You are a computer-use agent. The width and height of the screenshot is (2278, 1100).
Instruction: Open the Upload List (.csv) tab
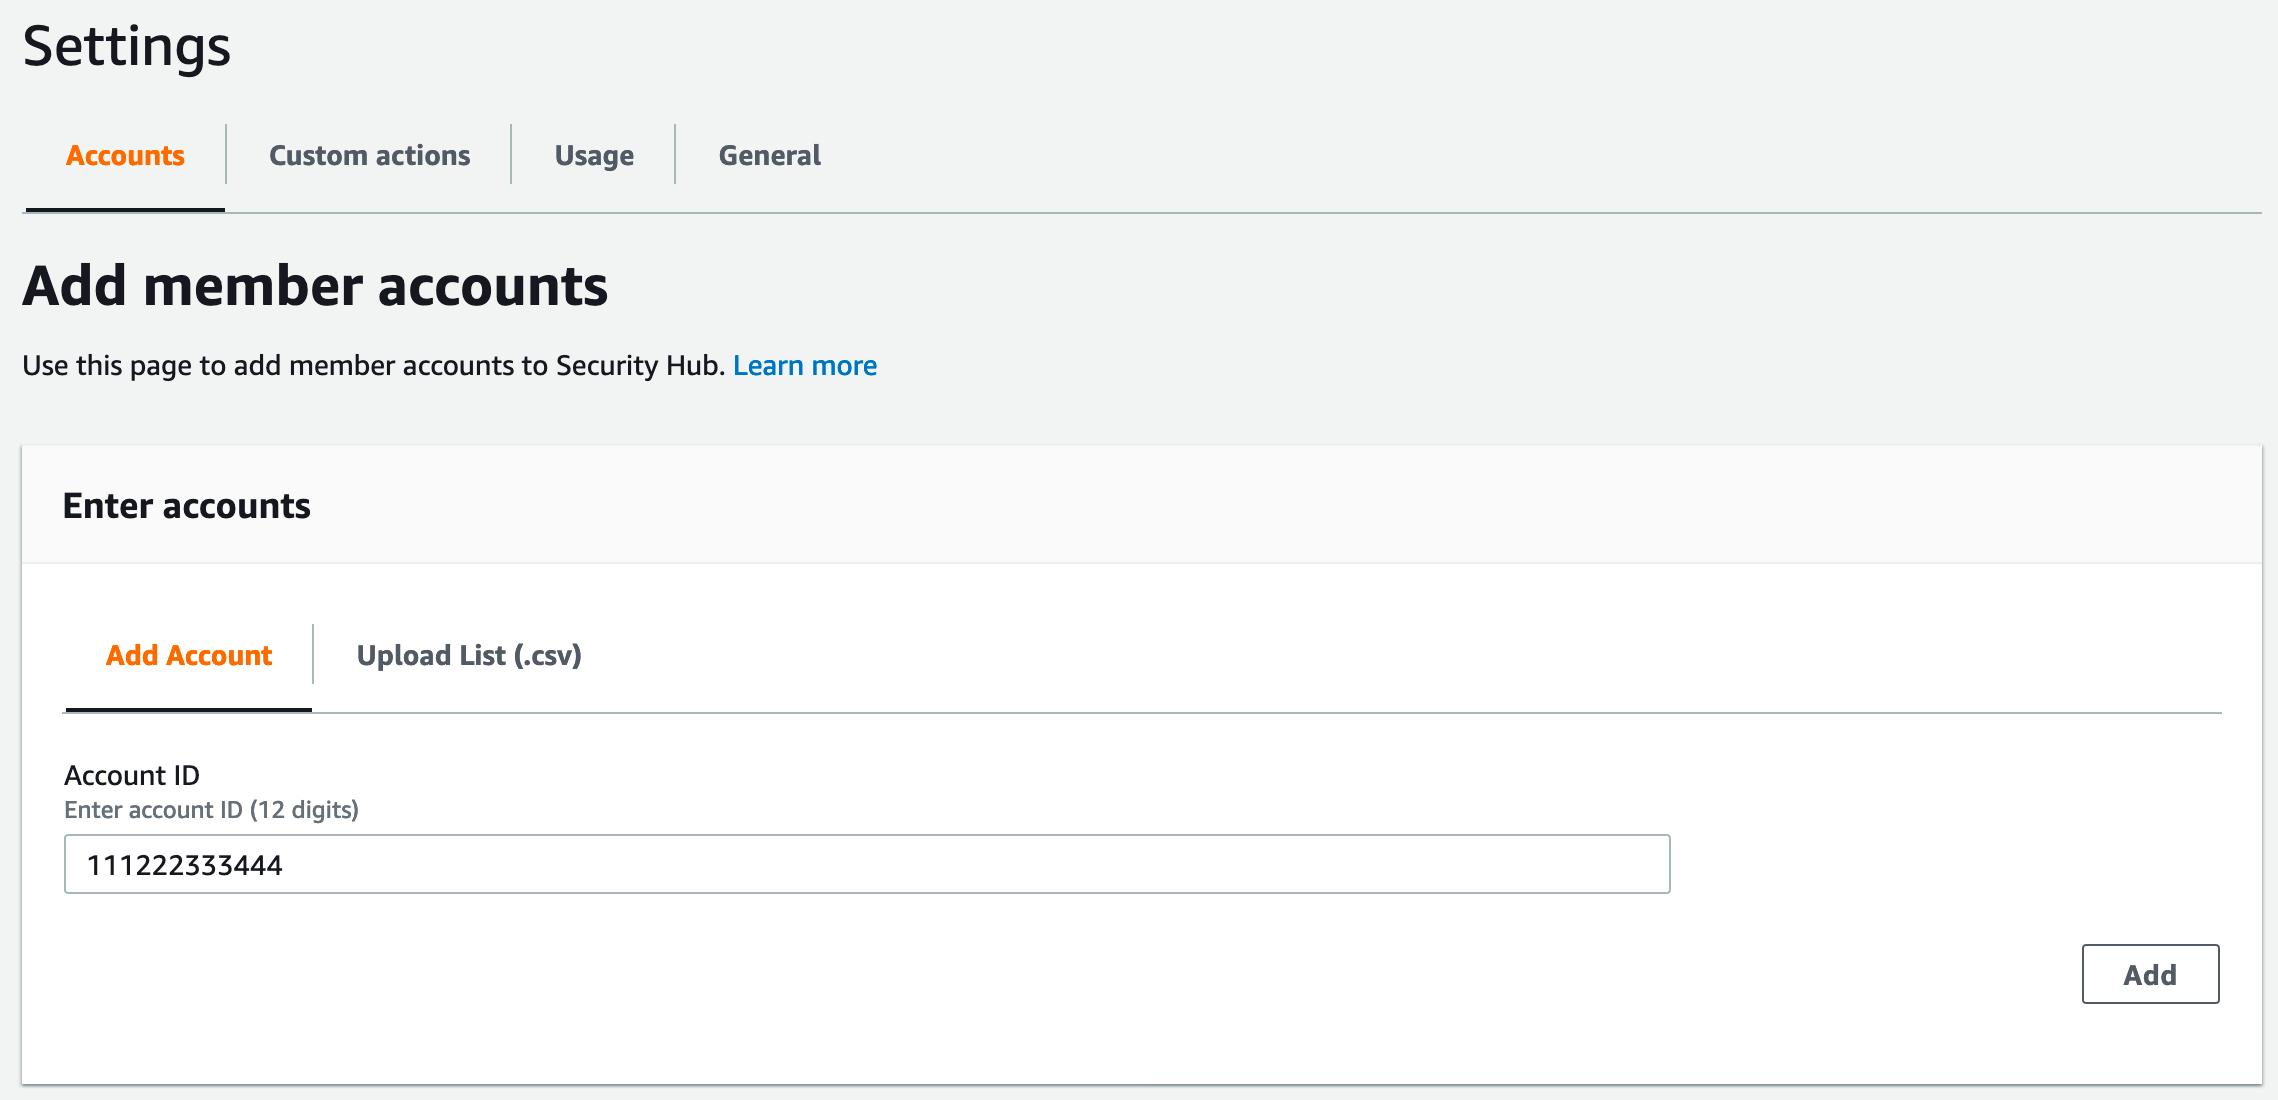[469, 655]
